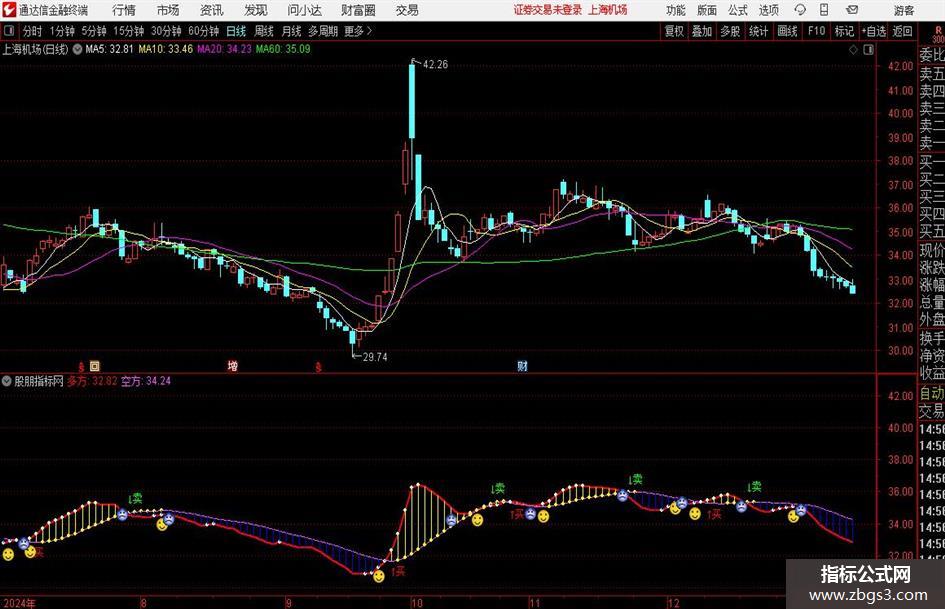The width and height of the screenshot is (945, 609).
Task: Click the 上海机场(日线) chart title
Action: pos(36,49)
